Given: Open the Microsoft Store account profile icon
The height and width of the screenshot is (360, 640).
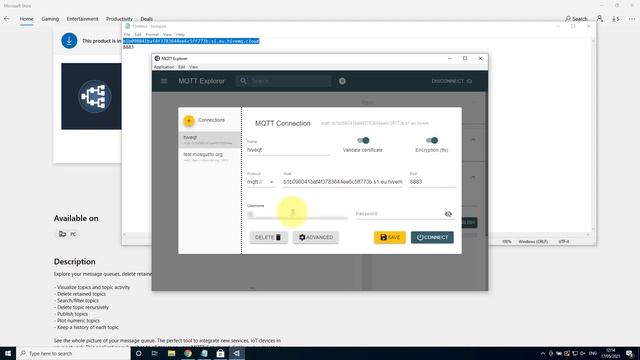Looking at the screenshot, I should 600,18.
